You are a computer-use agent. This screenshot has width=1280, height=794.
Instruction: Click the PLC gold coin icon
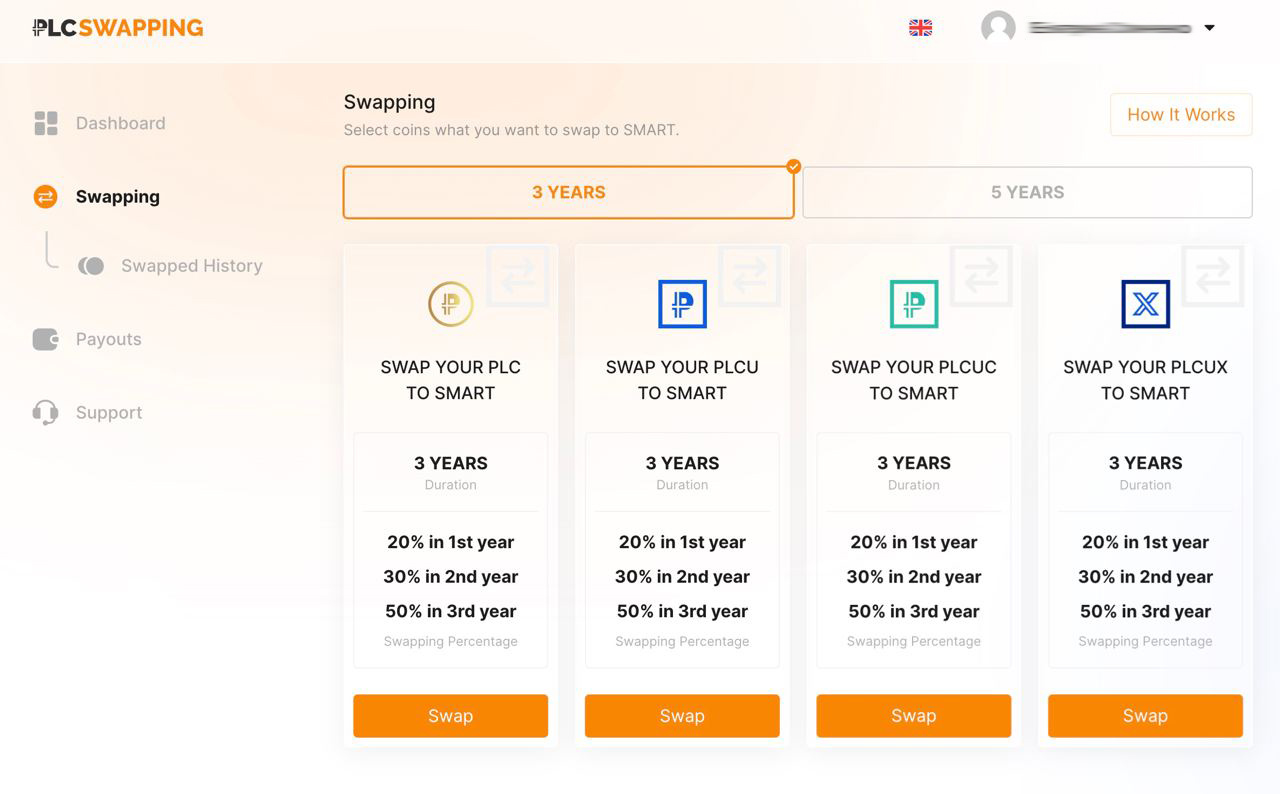click(450, 304)
